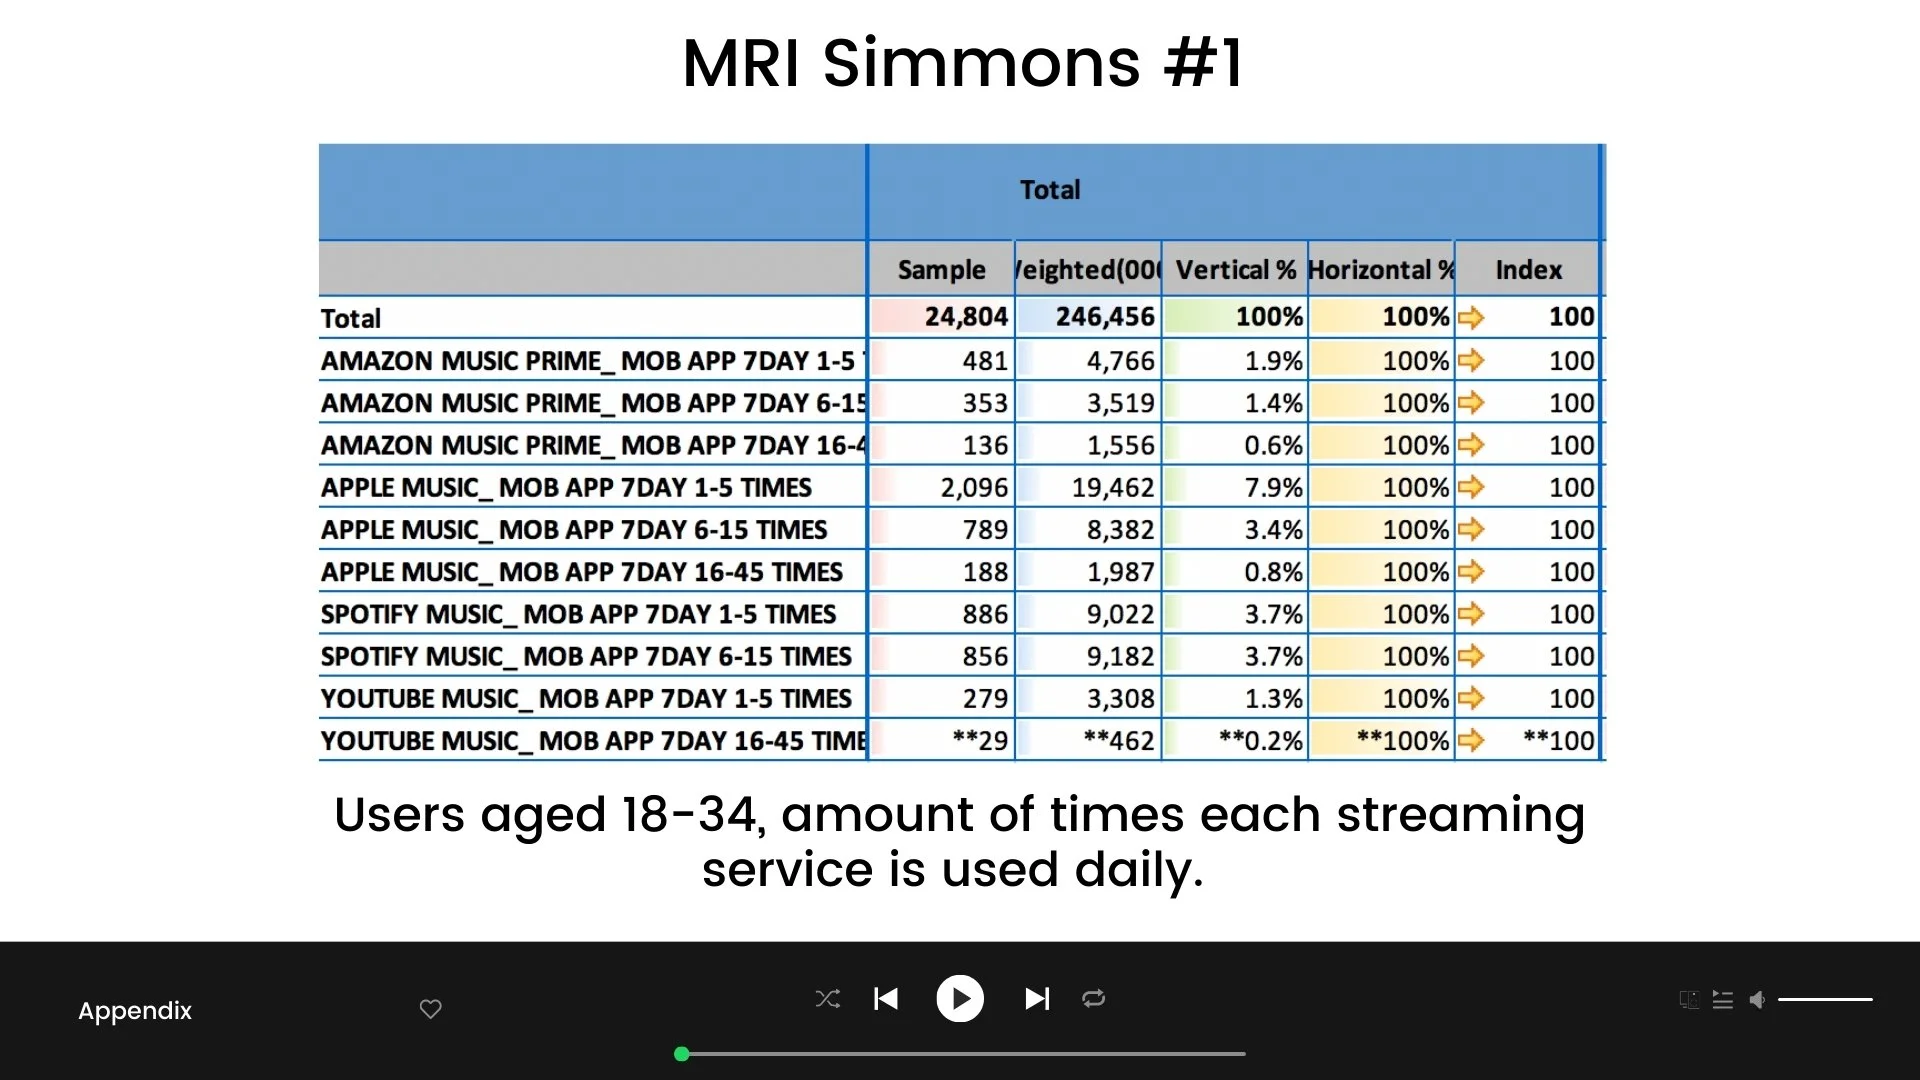Adjust the white volume slider
This screenshot has height=1080, width=1920.
click(x=1825, y=999)
